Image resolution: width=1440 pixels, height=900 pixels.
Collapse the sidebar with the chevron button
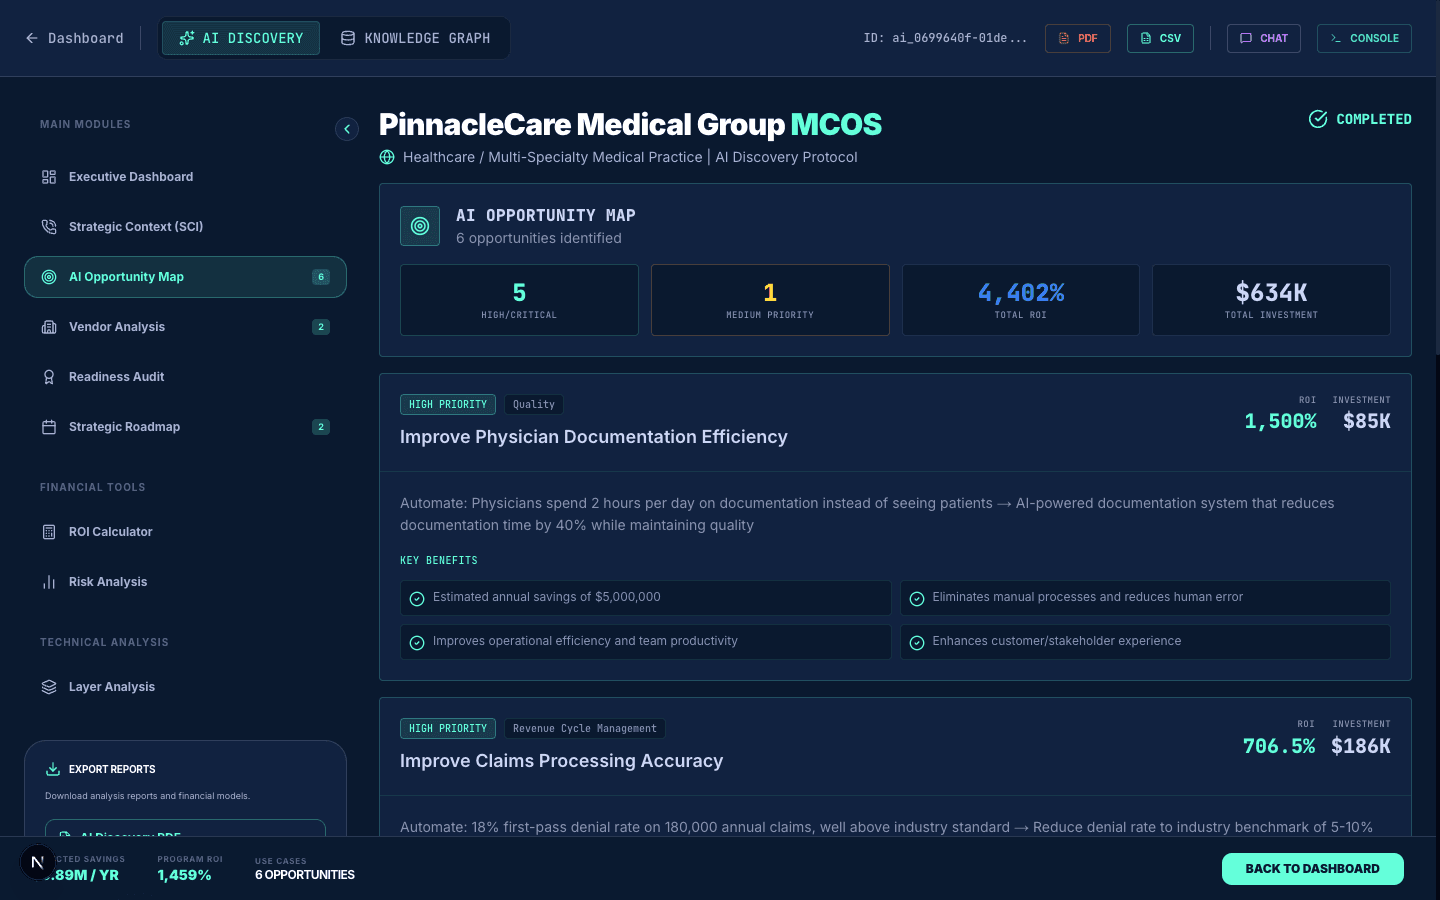(x=347, y=129)
